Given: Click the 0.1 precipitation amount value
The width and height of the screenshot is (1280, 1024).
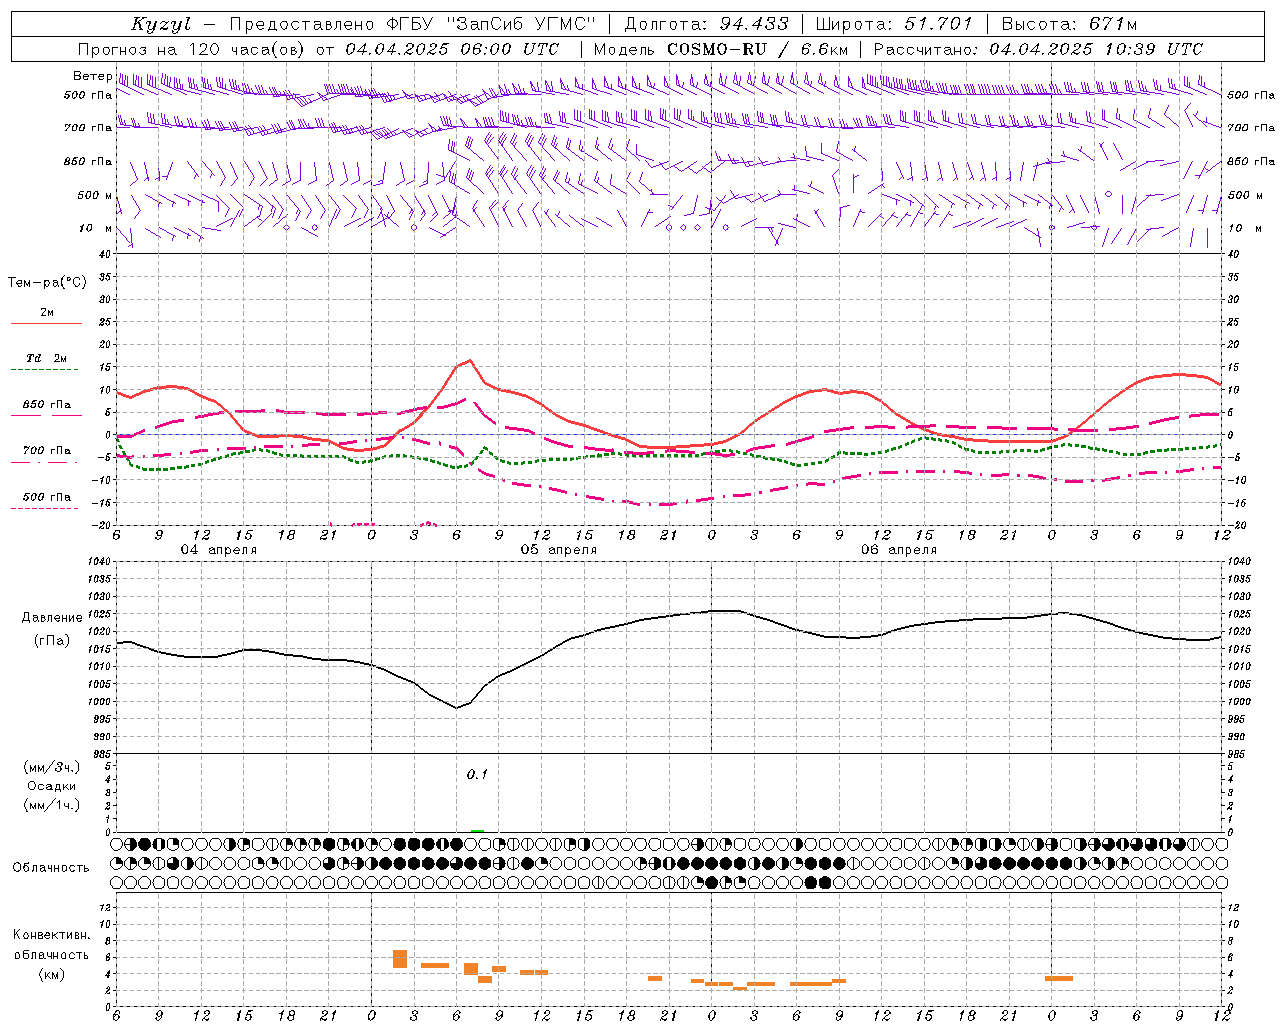Looking at the screenshot, I should point(477,774).
